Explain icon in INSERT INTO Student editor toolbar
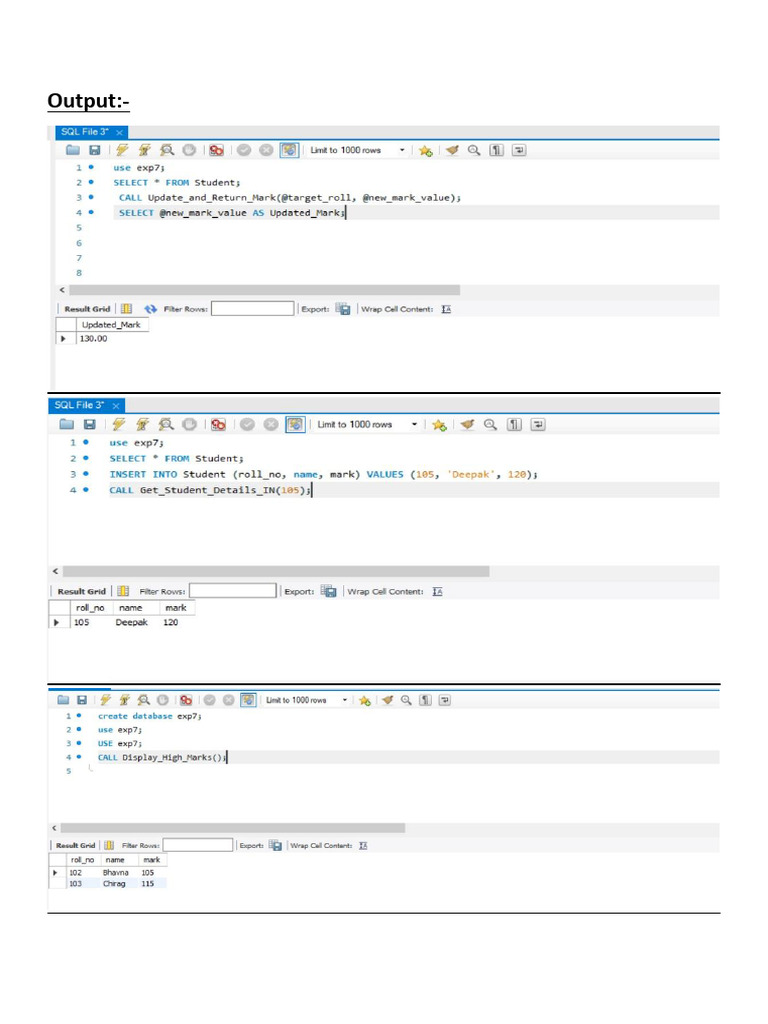 [167, 424]
